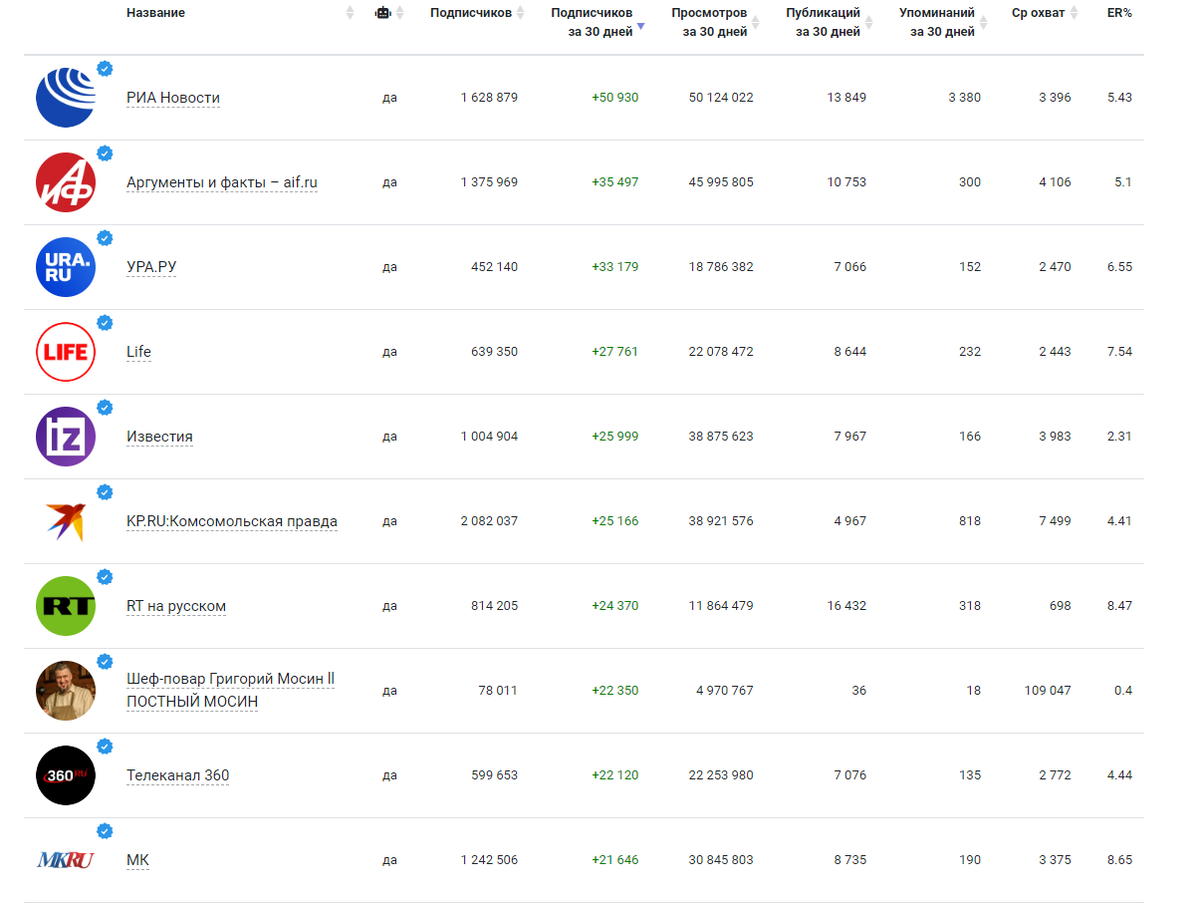
Task: Select subscriber count 1 628 879
Action: point(489,98)
